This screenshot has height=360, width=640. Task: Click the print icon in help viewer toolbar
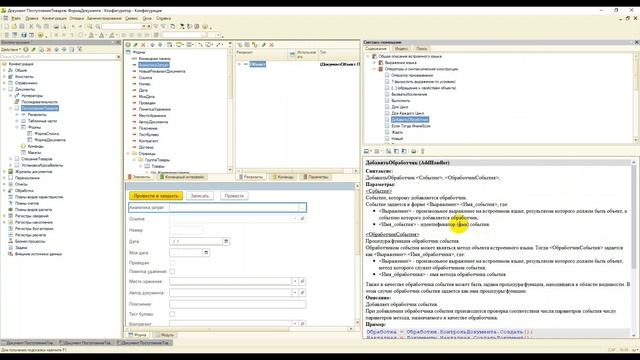(x=413, y=151)
